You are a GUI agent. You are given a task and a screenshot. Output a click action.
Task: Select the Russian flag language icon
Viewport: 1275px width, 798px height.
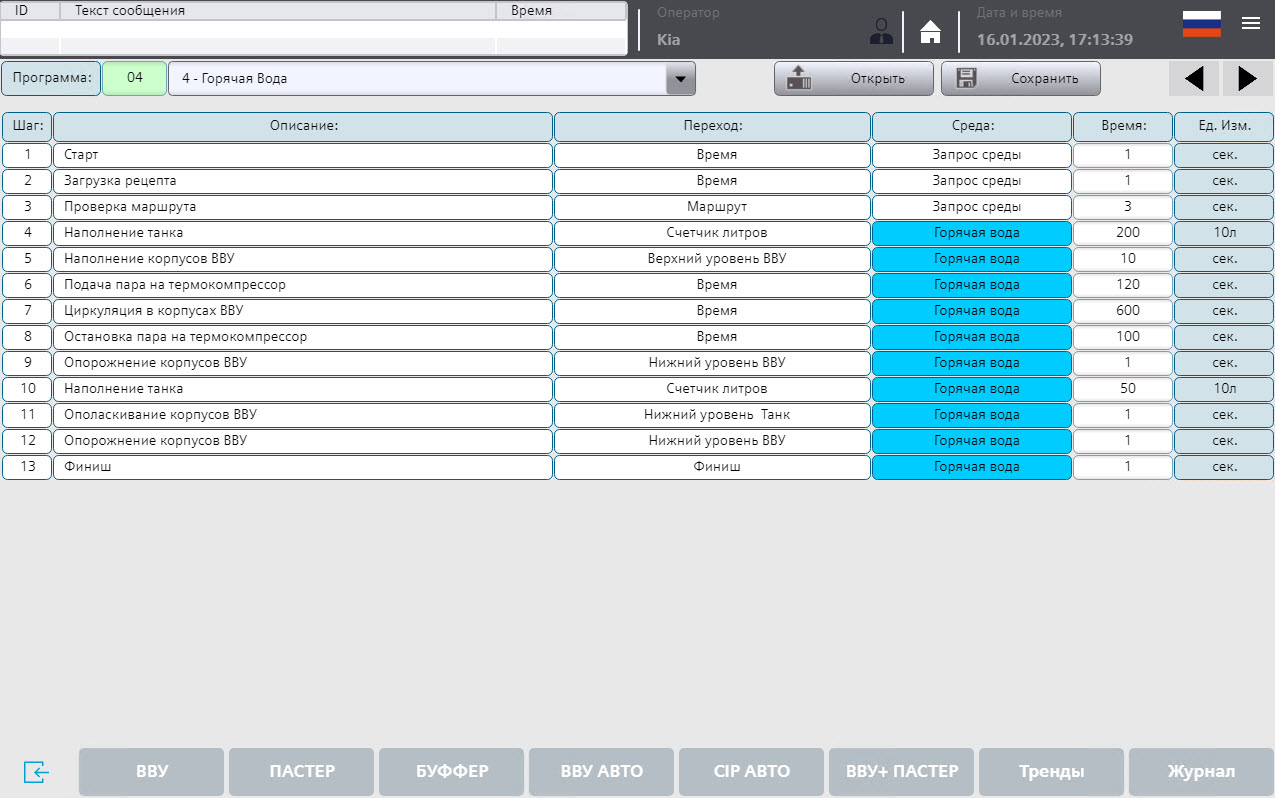pos(1201,24)
